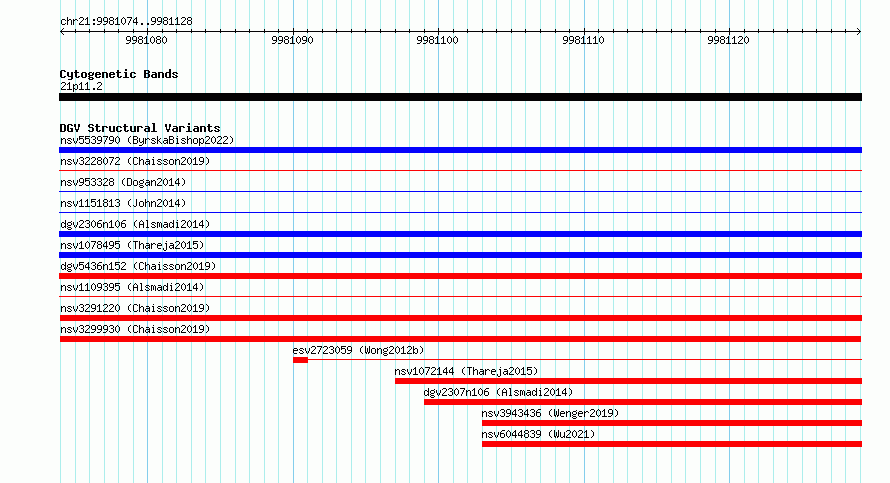Image resolution: width=890 pixels, height=483 pixels.
Task: Click the red bar under nsv3299930
Action: coord(460,339)
